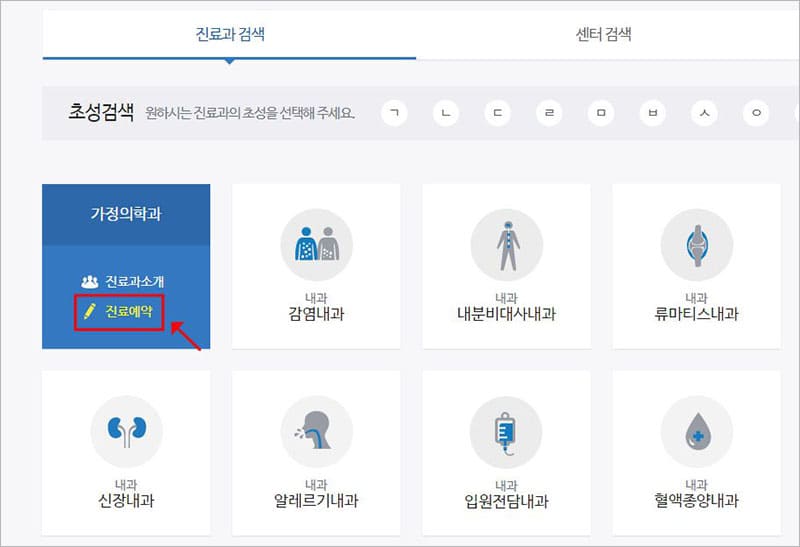This screenshot has width=800, height=547.
Task: Filter departments by initial ㄱ
Action: pyautogui.click(x=397, y=112)
